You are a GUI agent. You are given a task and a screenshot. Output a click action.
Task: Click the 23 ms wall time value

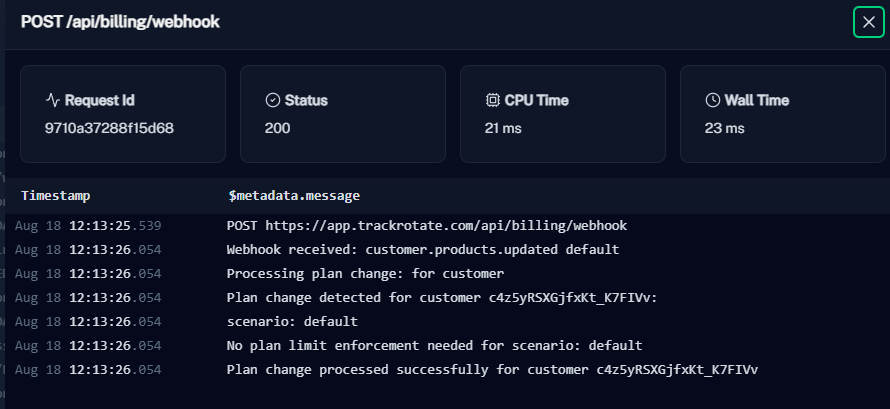(724, 128)
